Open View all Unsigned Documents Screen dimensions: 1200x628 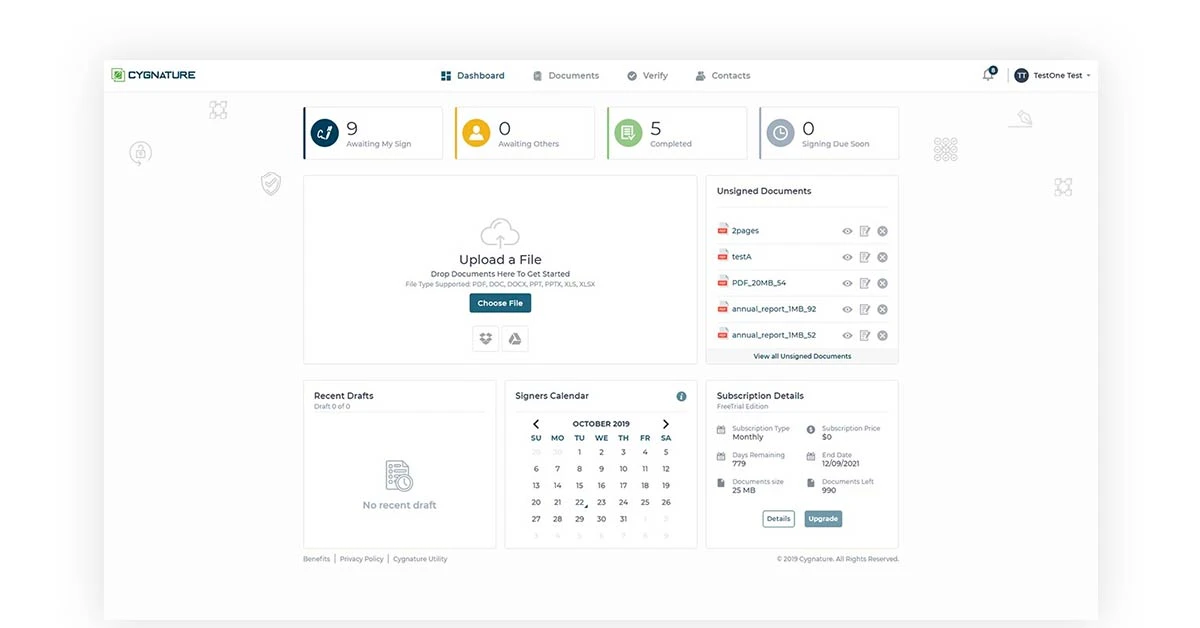801,355
